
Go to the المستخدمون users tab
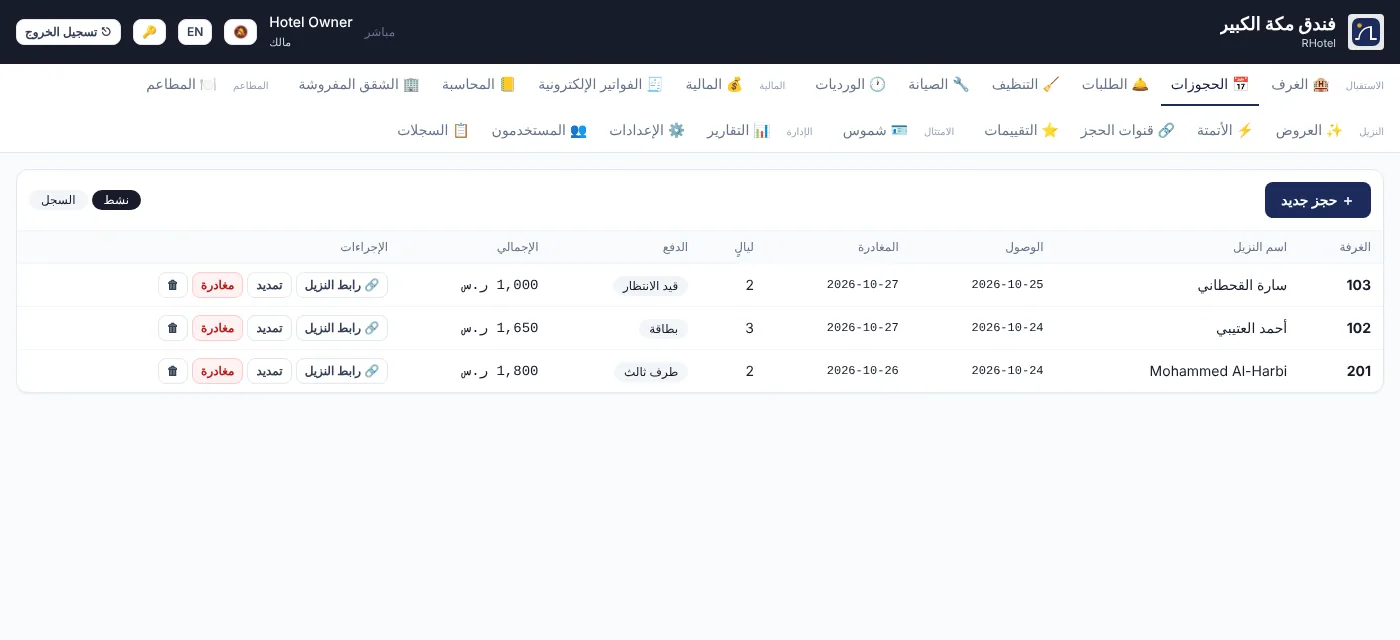click(x=539, y=131)
